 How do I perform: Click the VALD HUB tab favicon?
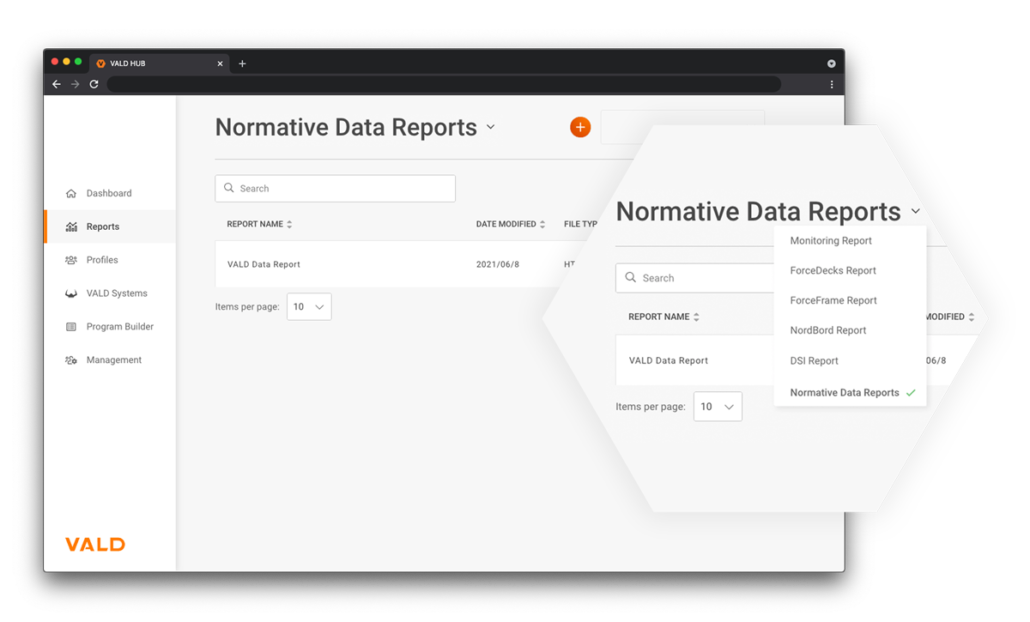(101, 64)
